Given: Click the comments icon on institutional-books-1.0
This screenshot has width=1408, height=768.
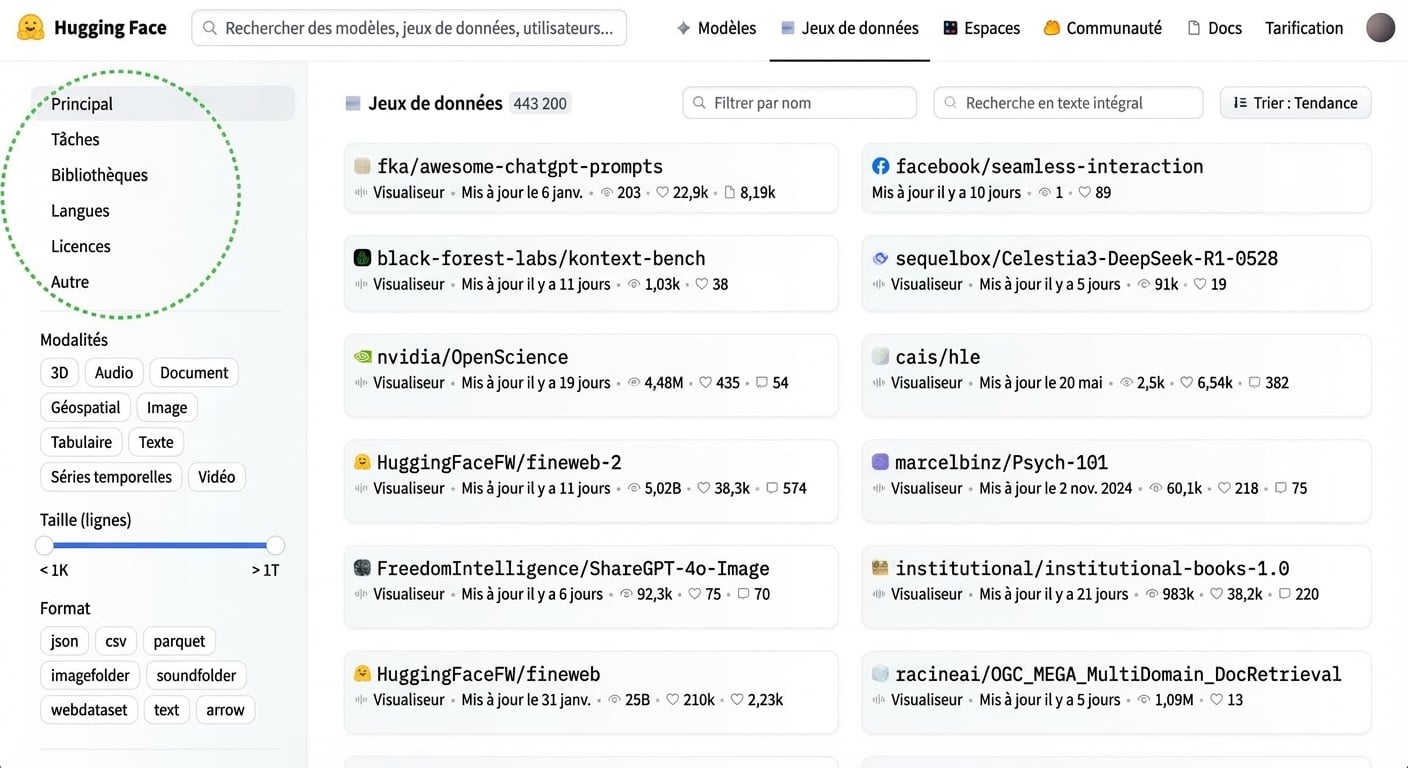Looking at the screenshot, I should (x=1284, y=595).
